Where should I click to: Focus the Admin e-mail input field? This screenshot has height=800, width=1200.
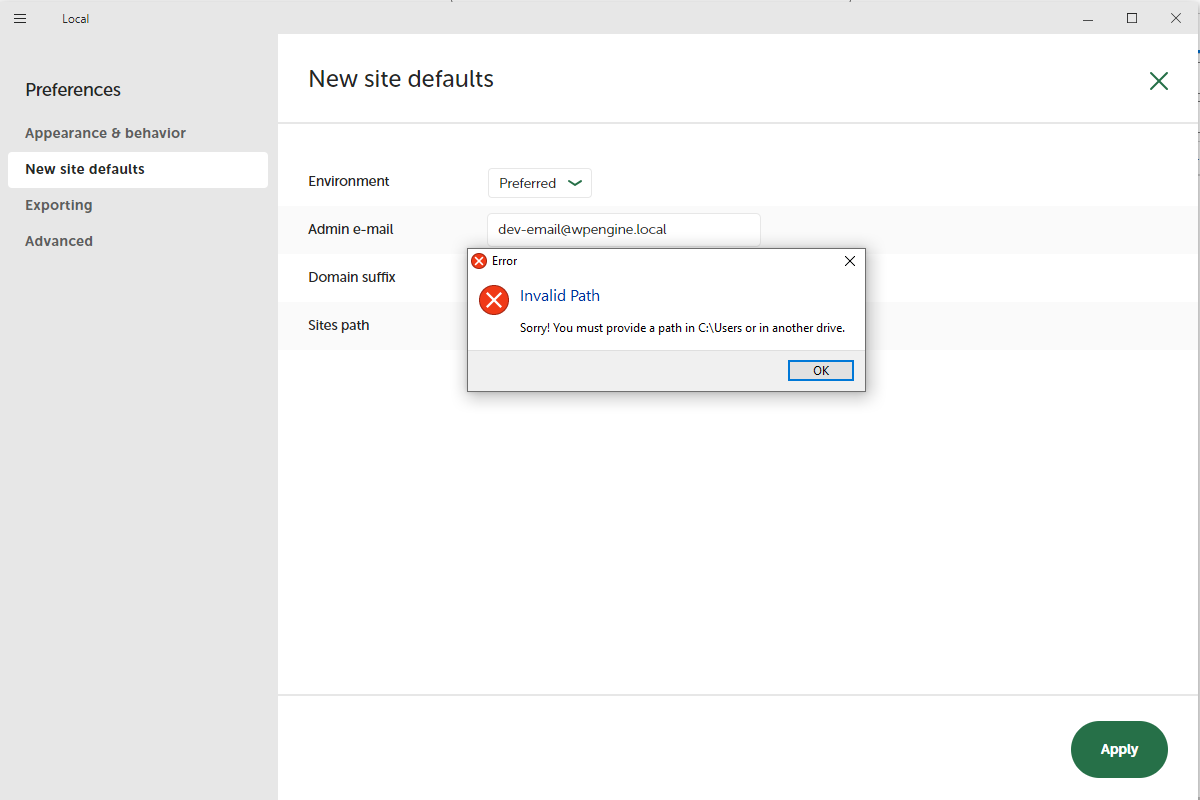(x=624, y=229)
